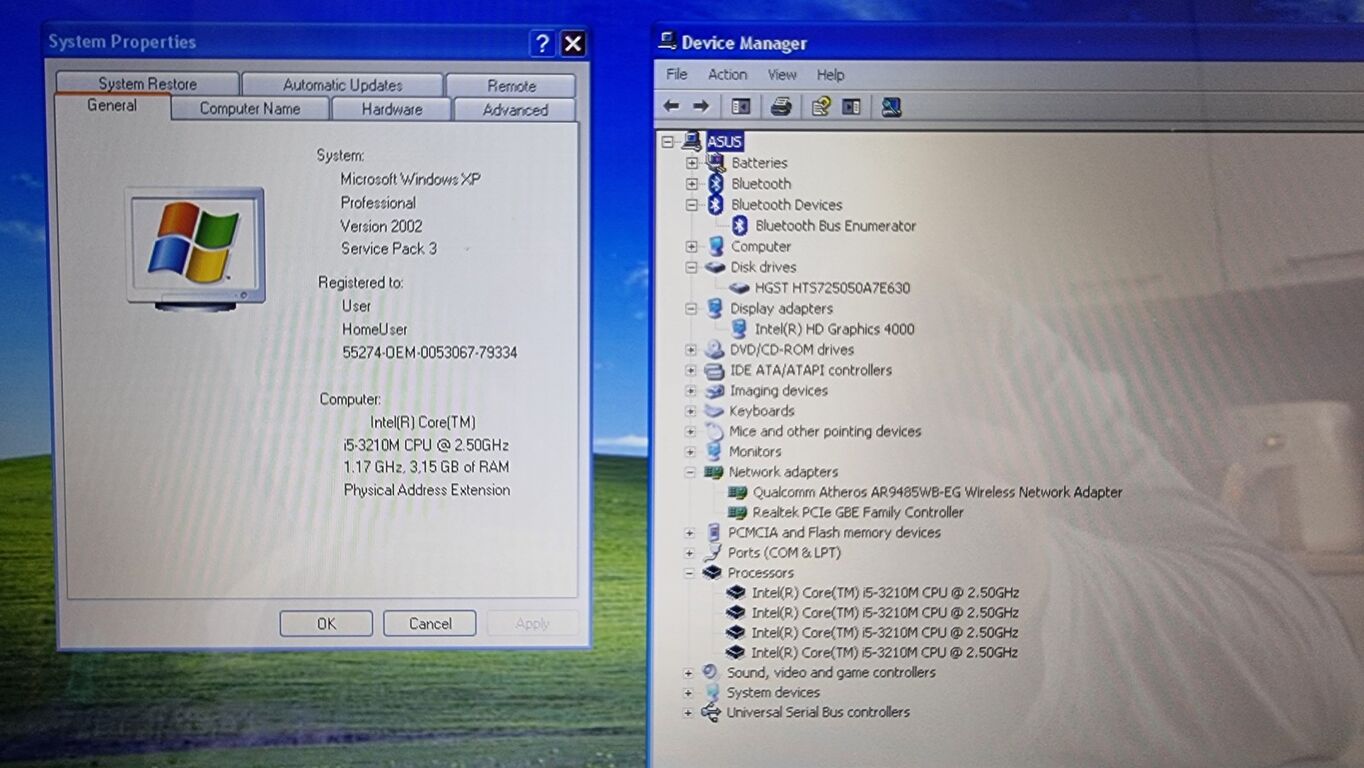Screen dimensions: 1364x768
Task: Click the System Properties title bar help button
Action: [542, 43]
